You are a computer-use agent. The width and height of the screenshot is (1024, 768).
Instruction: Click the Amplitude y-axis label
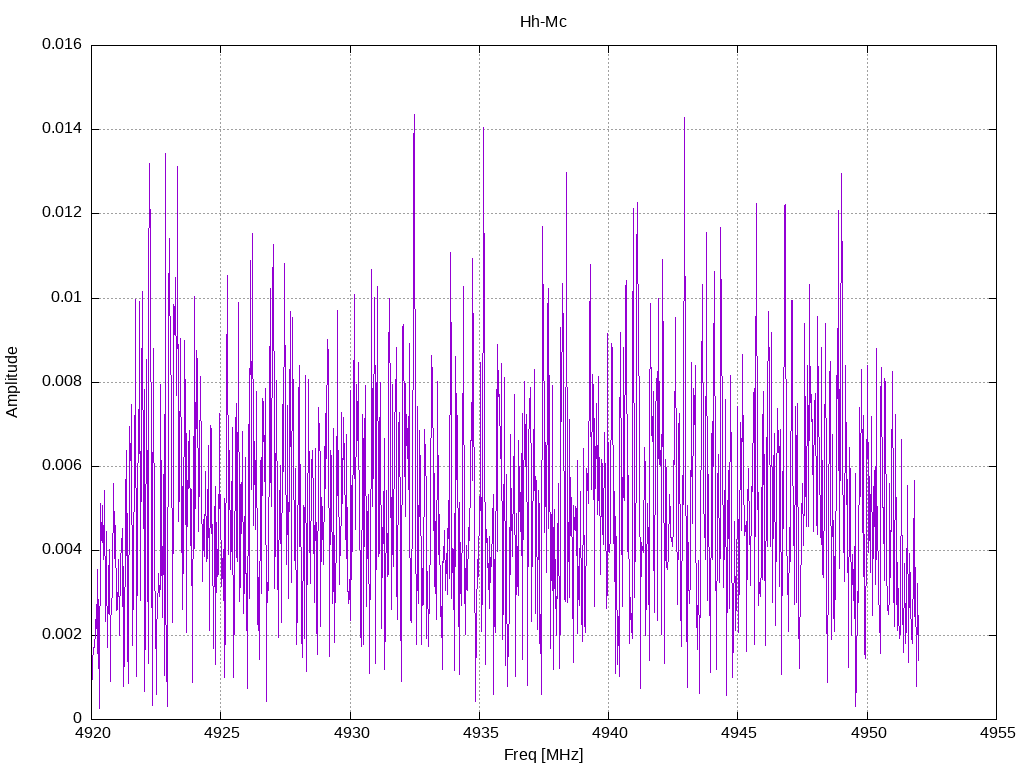[12, 382]
